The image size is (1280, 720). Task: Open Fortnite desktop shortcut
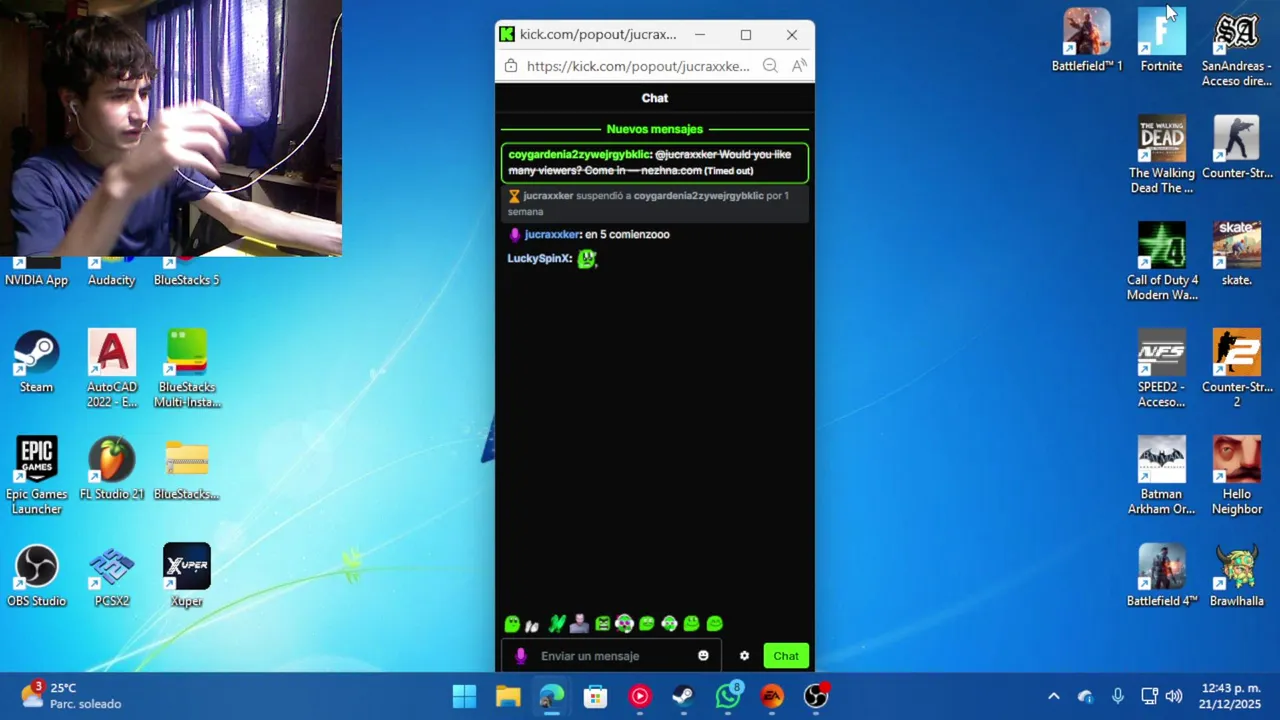pyautogui.click(x=1161, y=41)
